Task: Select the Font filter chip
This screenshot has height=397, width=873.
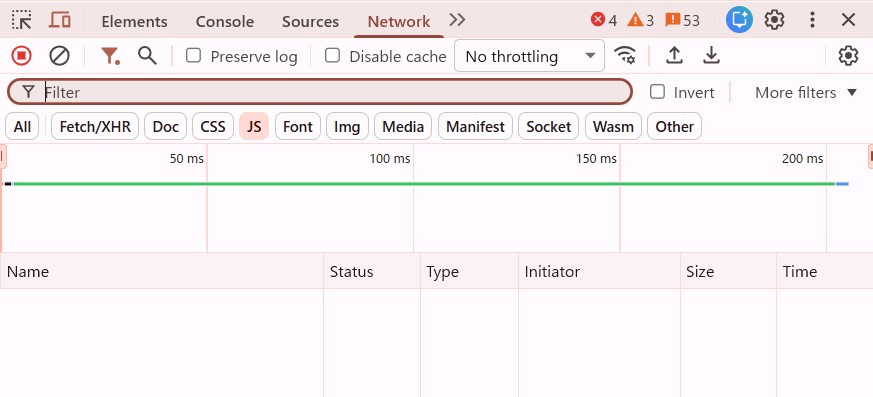Action: tap(298, 127)
